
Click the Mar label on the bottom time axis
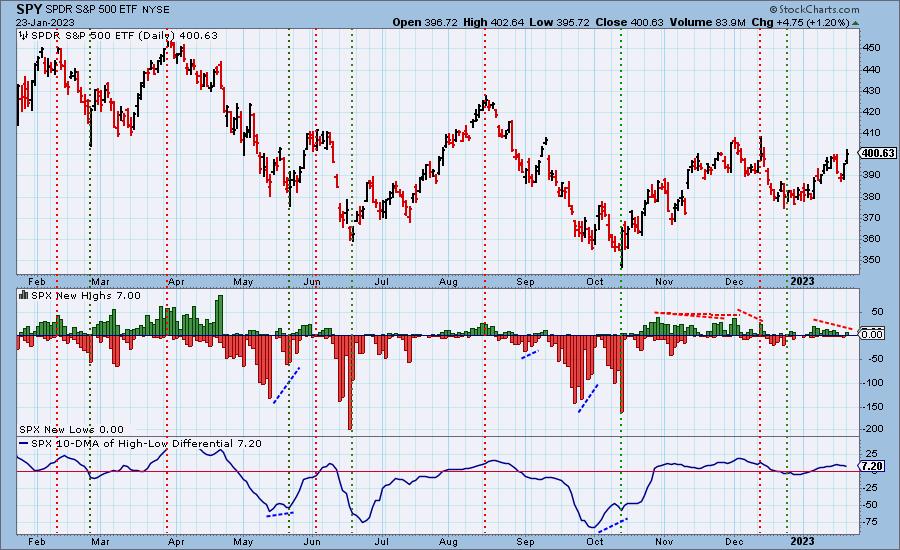pyautogui.click(x=100, y=541)
